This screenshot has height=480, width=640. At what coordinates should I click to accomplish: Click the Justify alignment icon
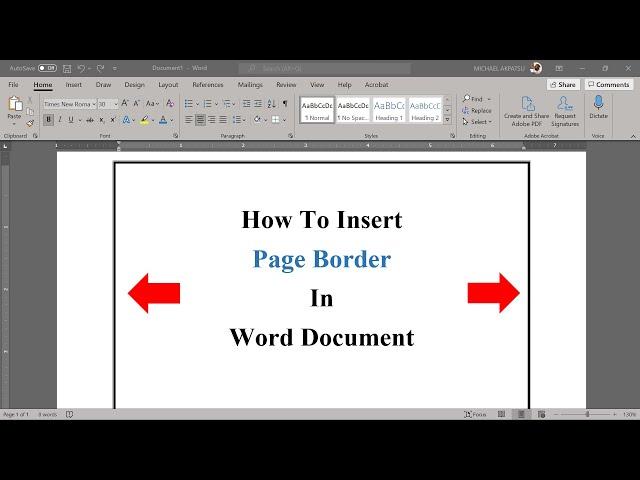223,120
